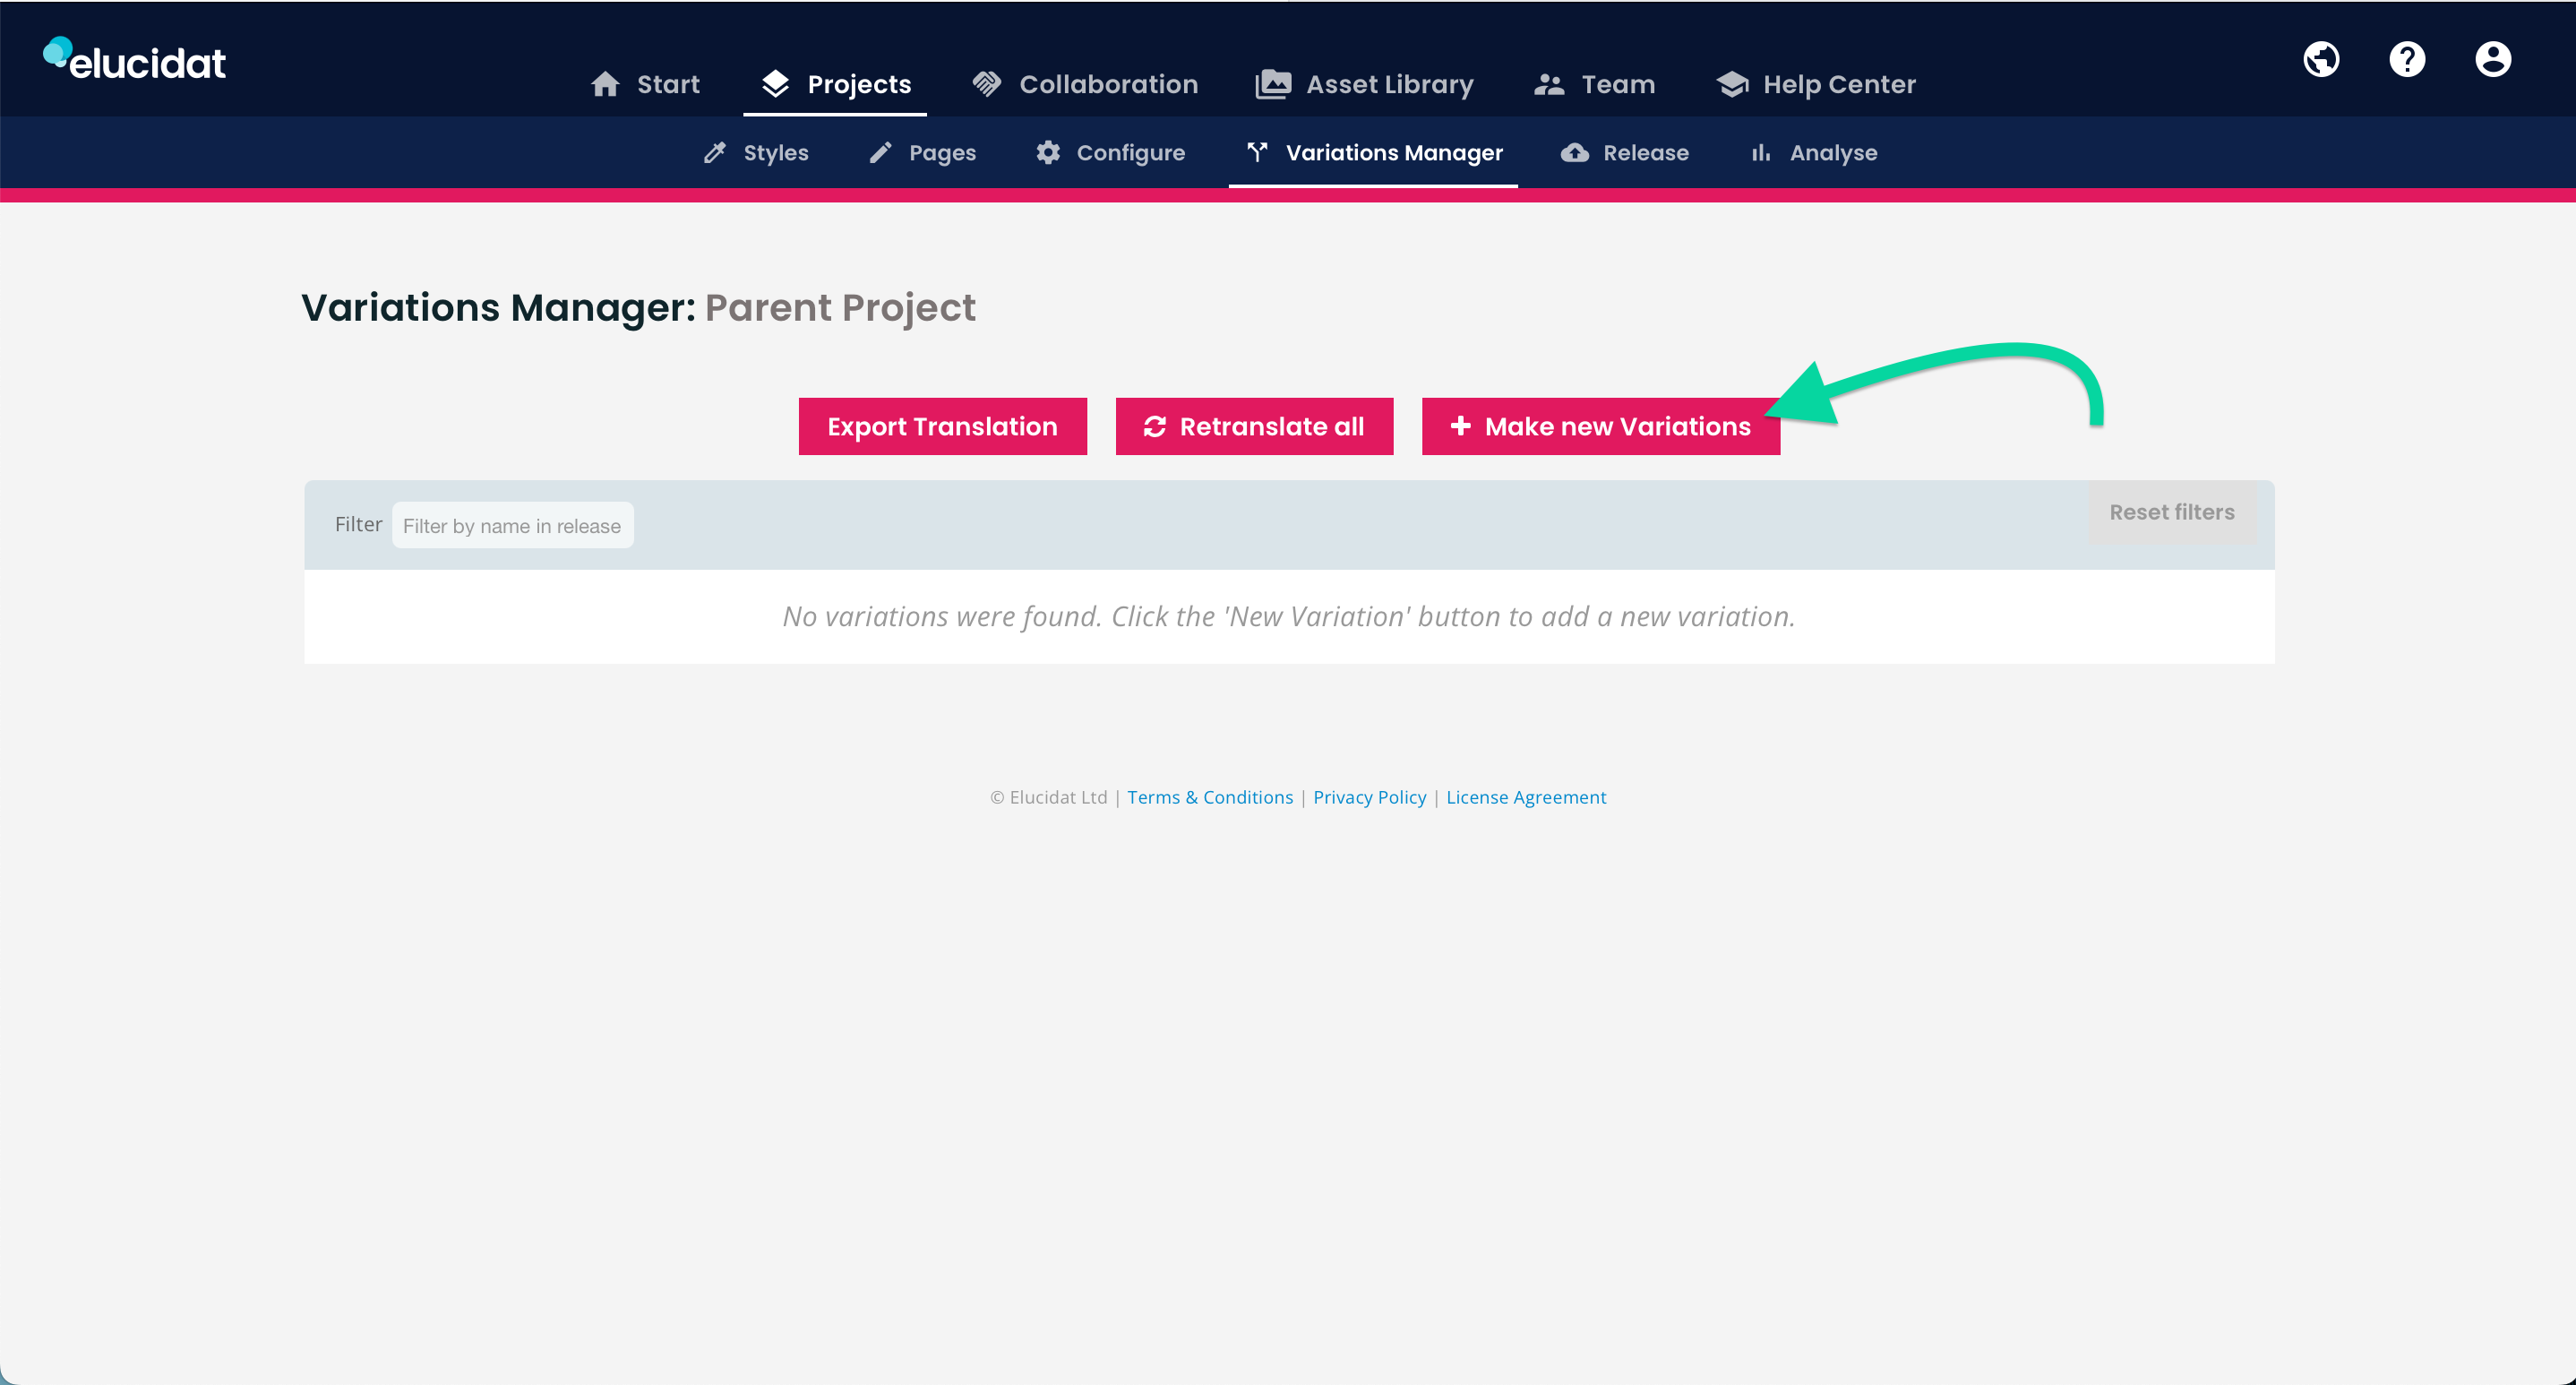Viewport: 2576px width, 1385px height.
Task: Select the Configure gear icon
Action: 1047,152
